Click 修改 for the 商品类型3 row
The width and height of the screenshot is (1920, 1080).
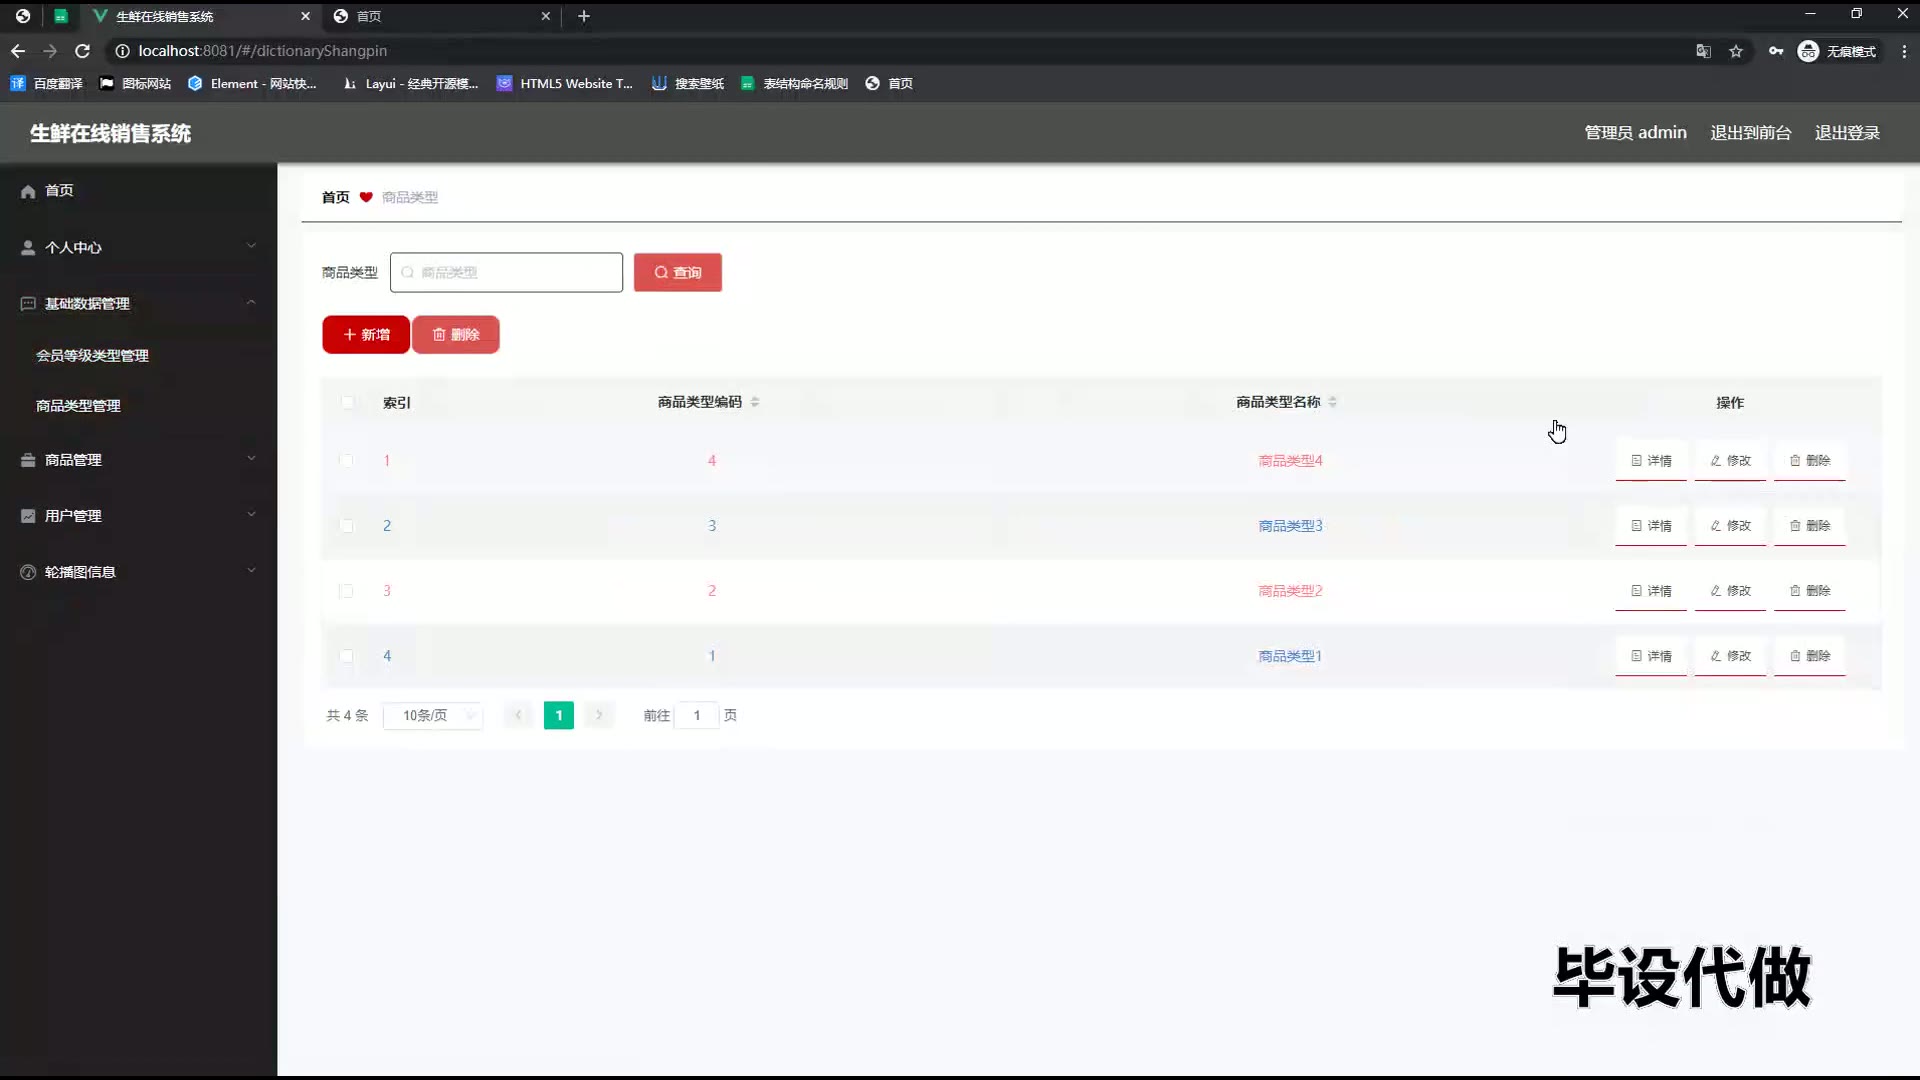pos(1730,526)
